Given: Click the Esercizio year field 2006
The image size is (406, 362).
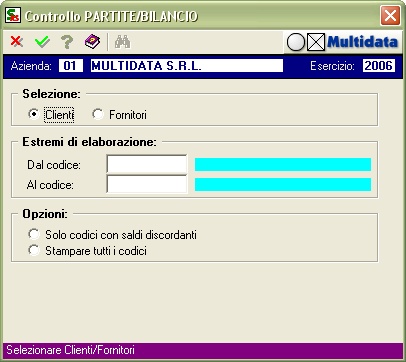Looking at the screenshot, I should [x=379, y=66].
